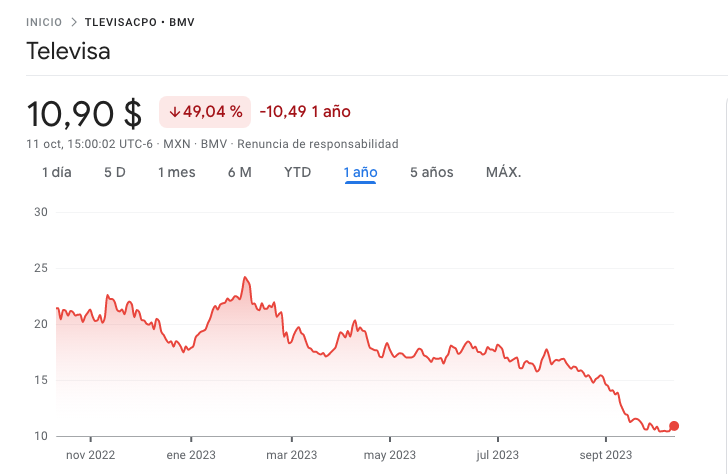
Task: Select the 5 D range tab
Action: click(115, 172)
